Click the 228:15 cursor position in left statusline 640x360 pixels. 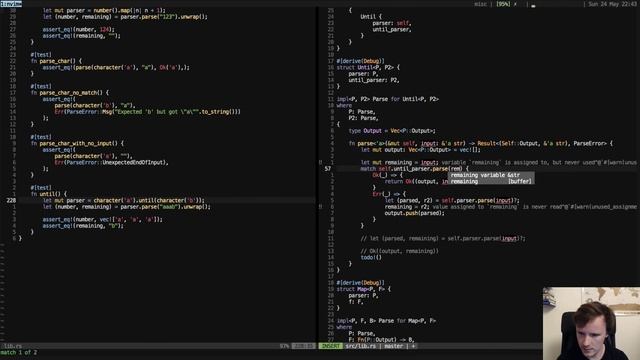coord(304,346)
